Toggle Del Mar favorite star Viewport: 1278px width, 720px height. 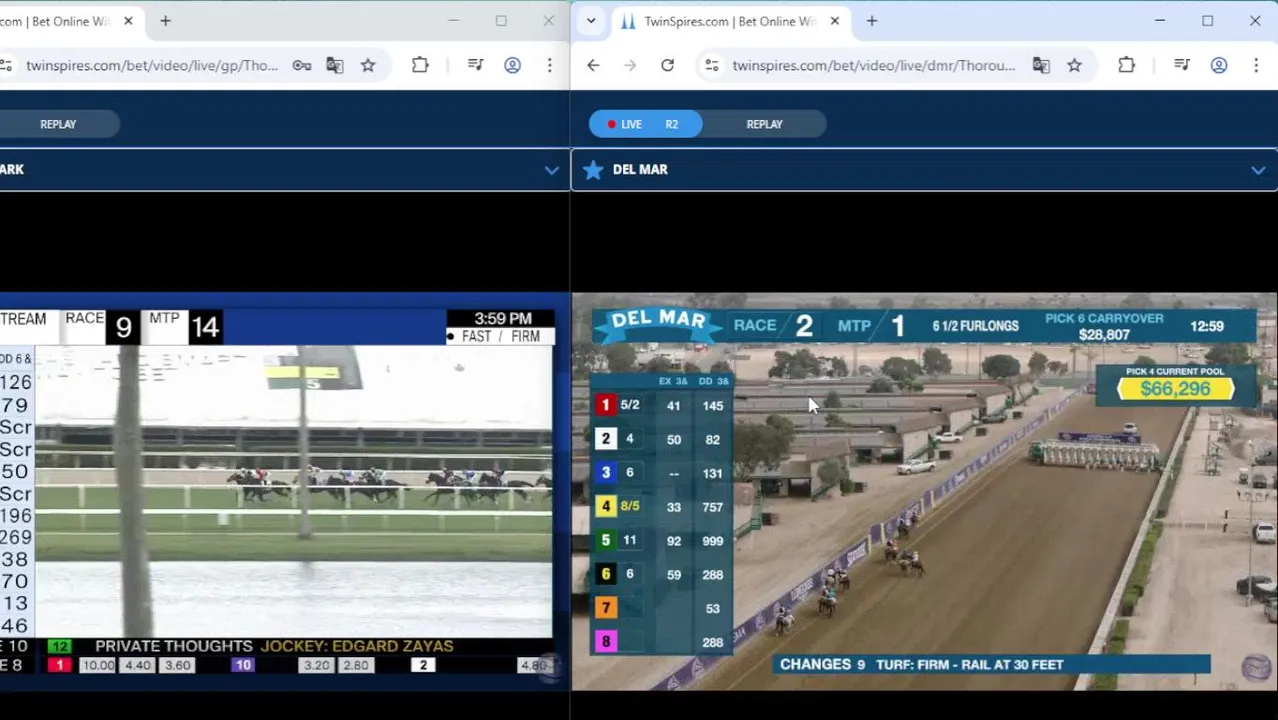coord(593,169)
